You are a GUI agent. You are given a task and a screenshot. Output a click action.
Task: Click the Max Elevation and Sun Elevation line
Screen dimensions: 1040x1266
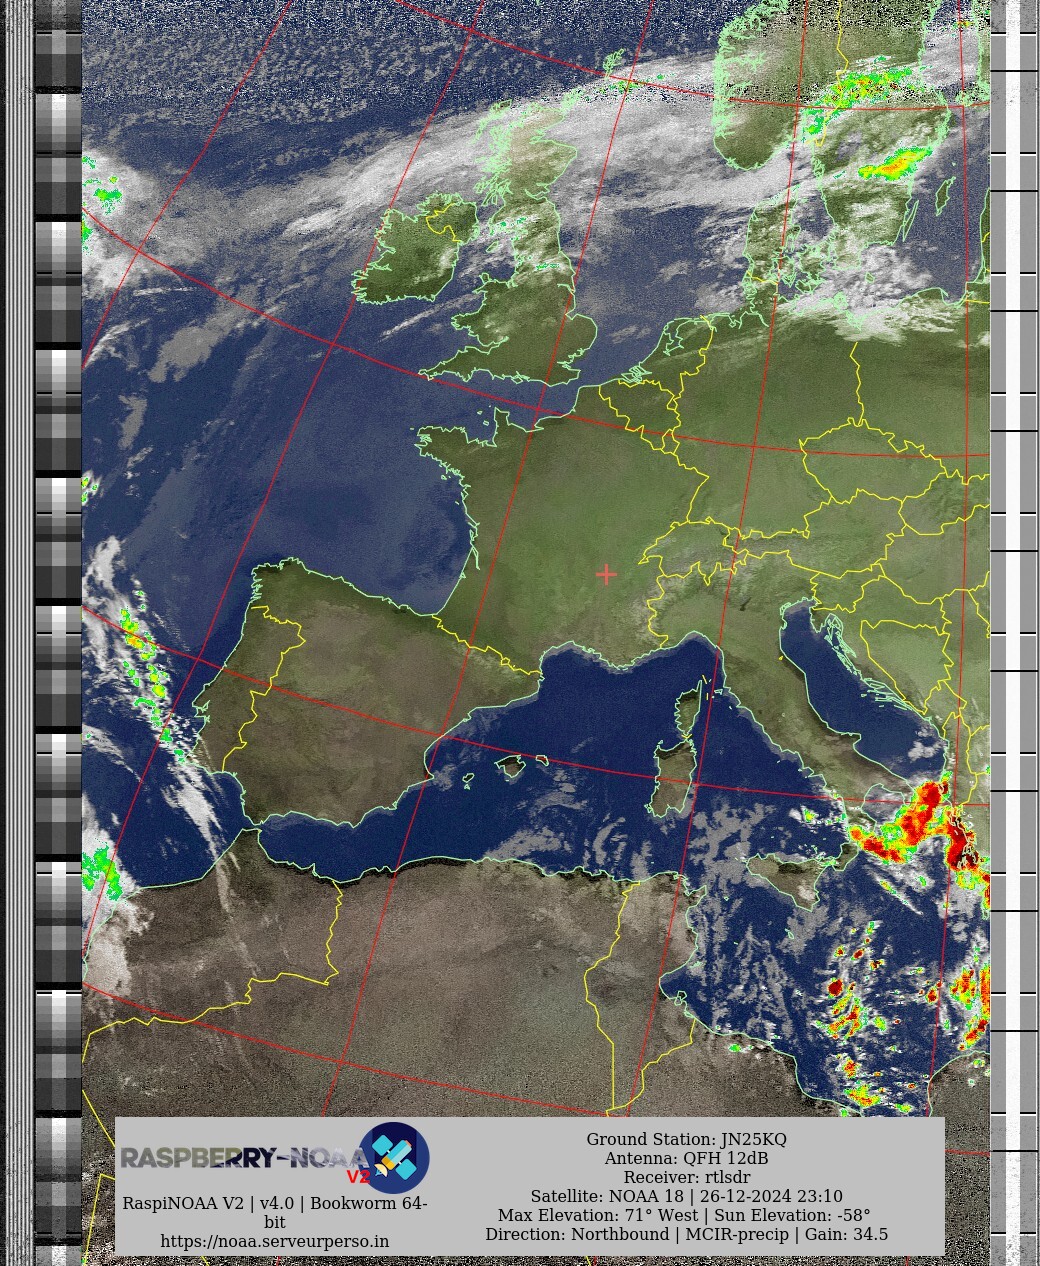click(684, 1215)
